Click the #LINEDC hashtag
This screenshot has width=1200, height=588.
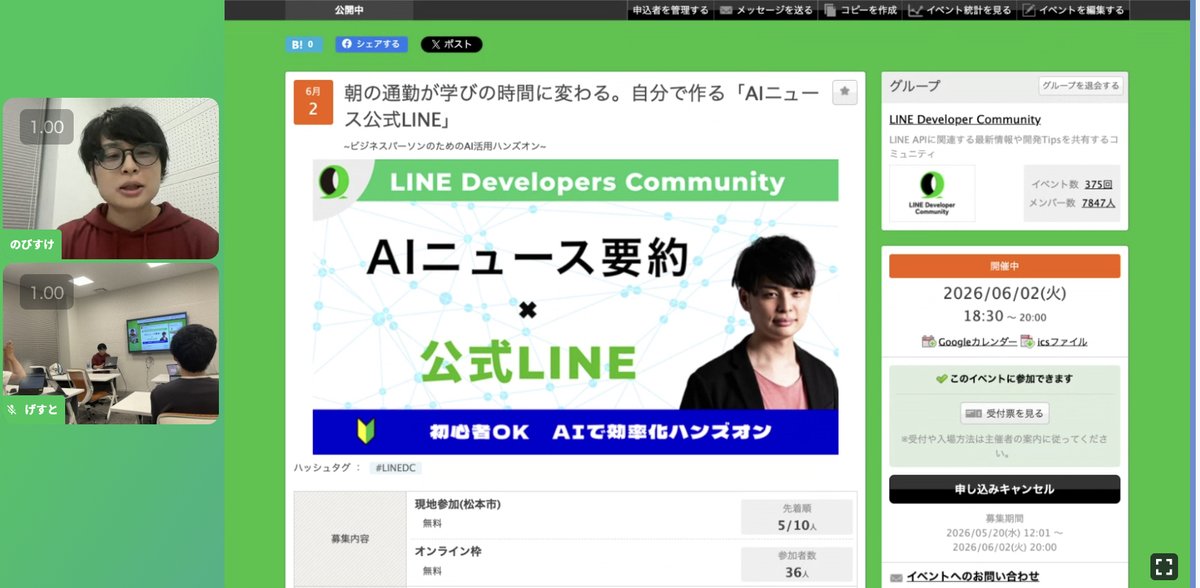click(395, 468)
